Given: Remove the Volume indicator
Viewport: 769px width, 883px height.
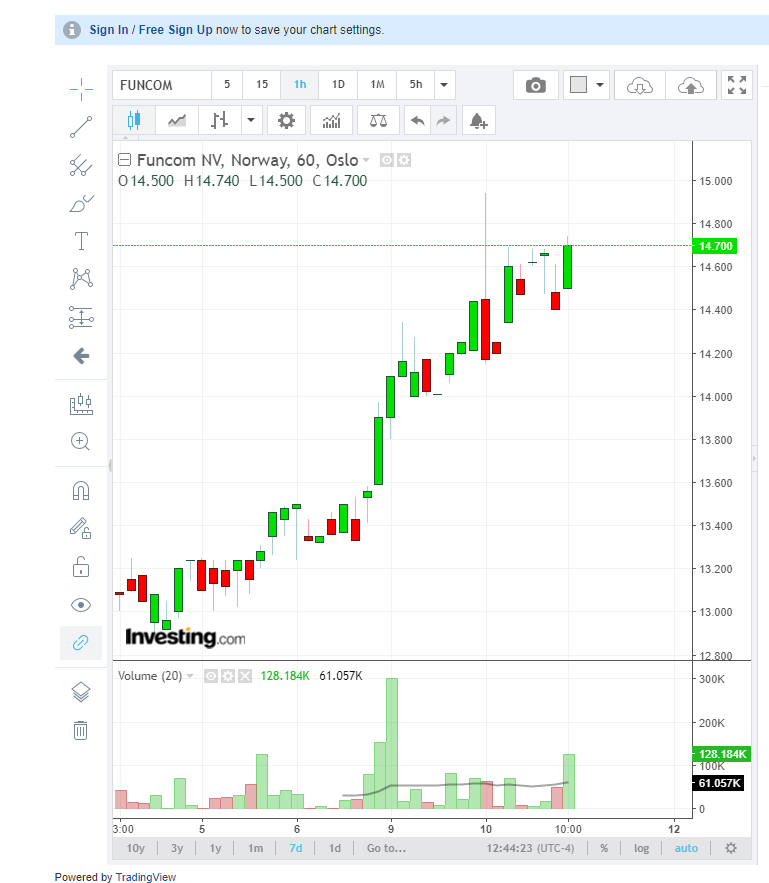Looking at the screenshot, I should (245, 676).
